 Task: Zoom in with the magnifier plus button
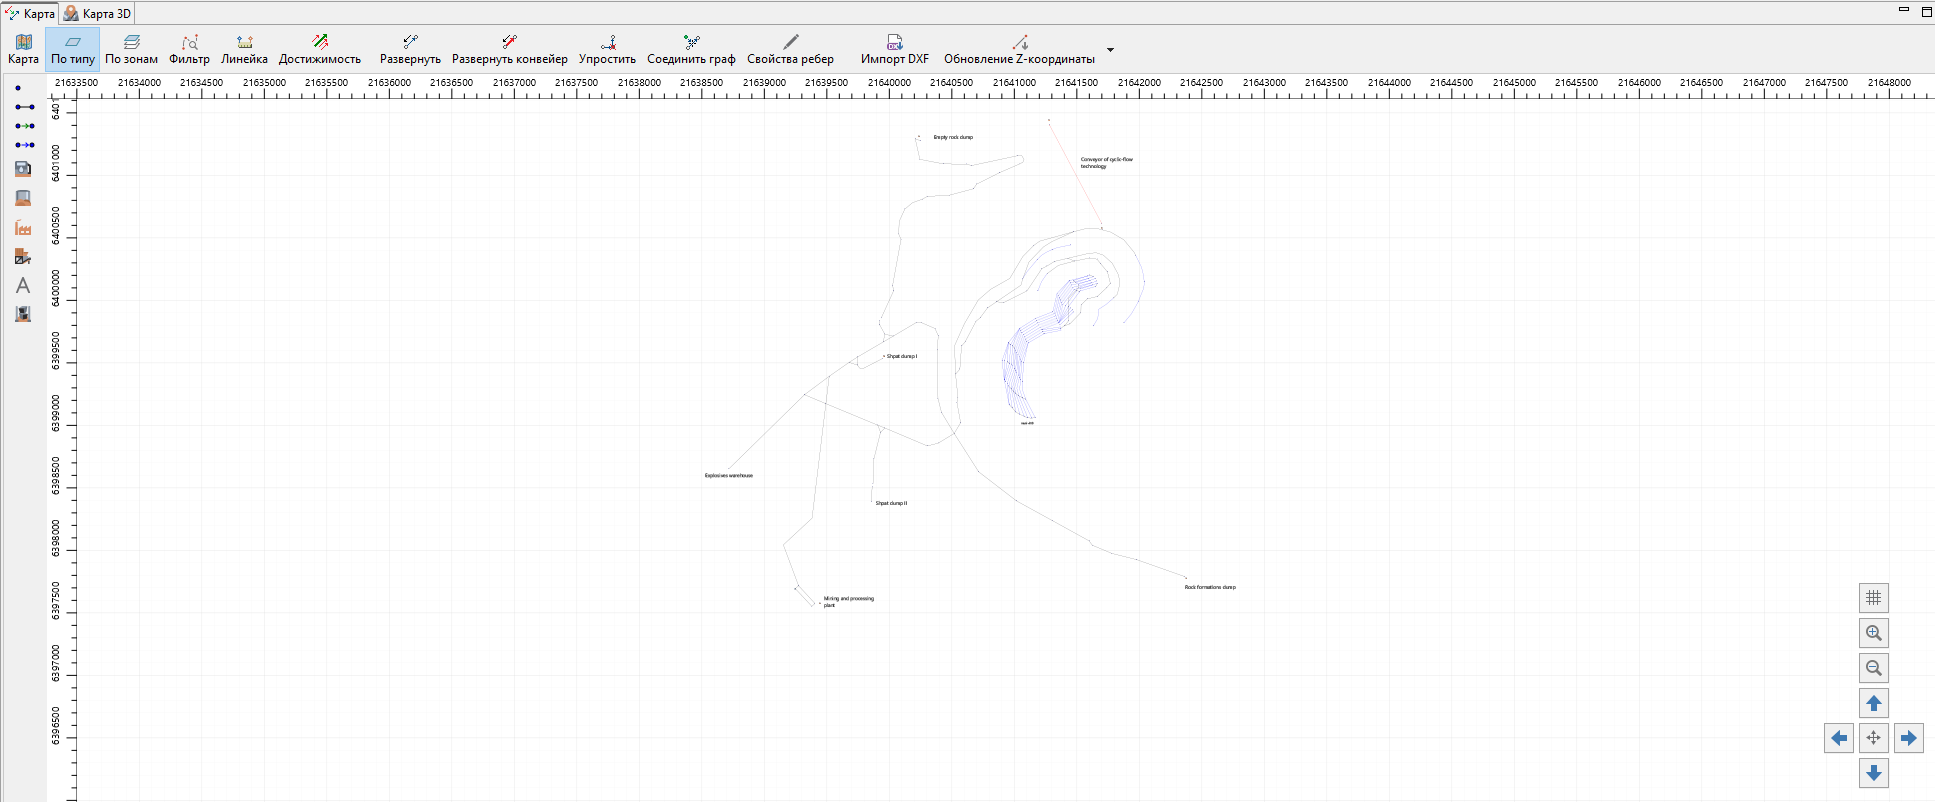coord(1873,633)
